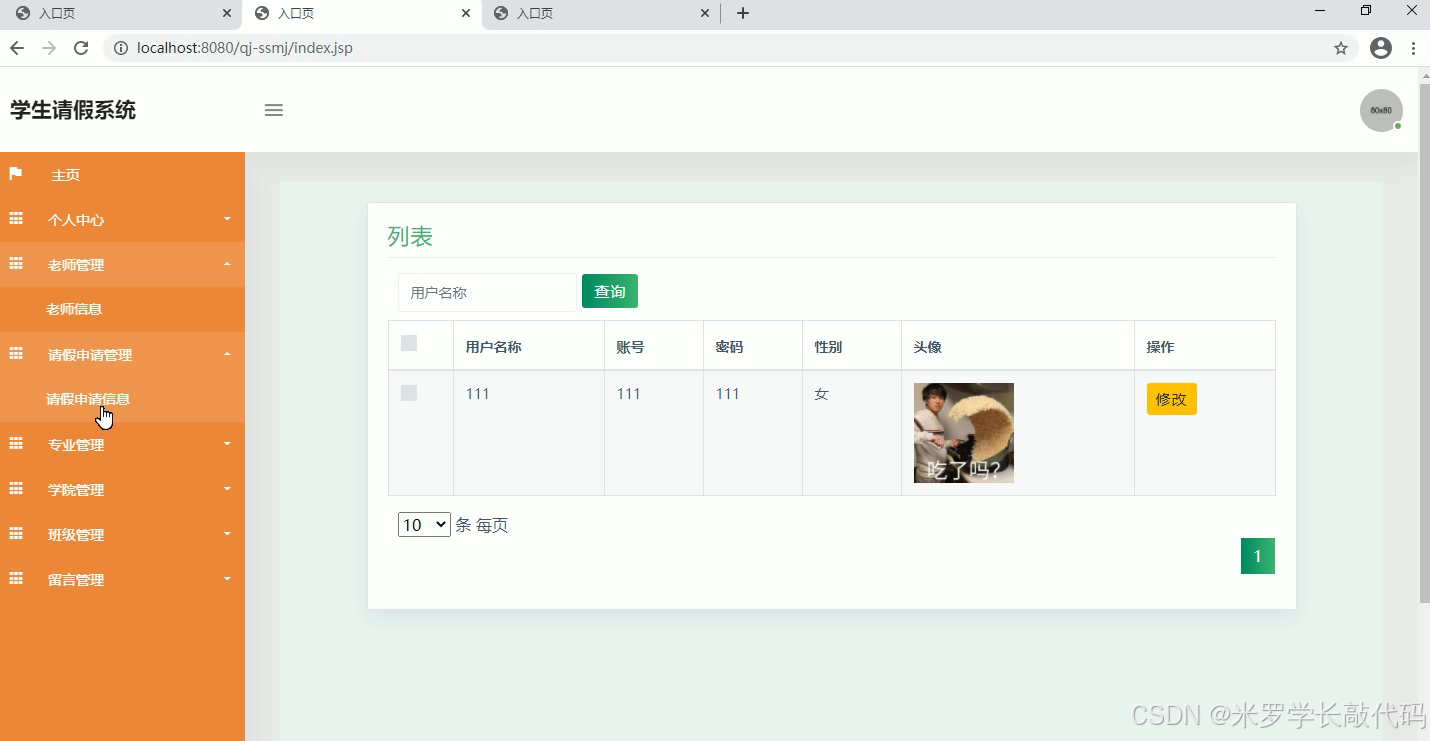
Task: Click the grid icon beside 留言管理
Action: click(15, 579)
